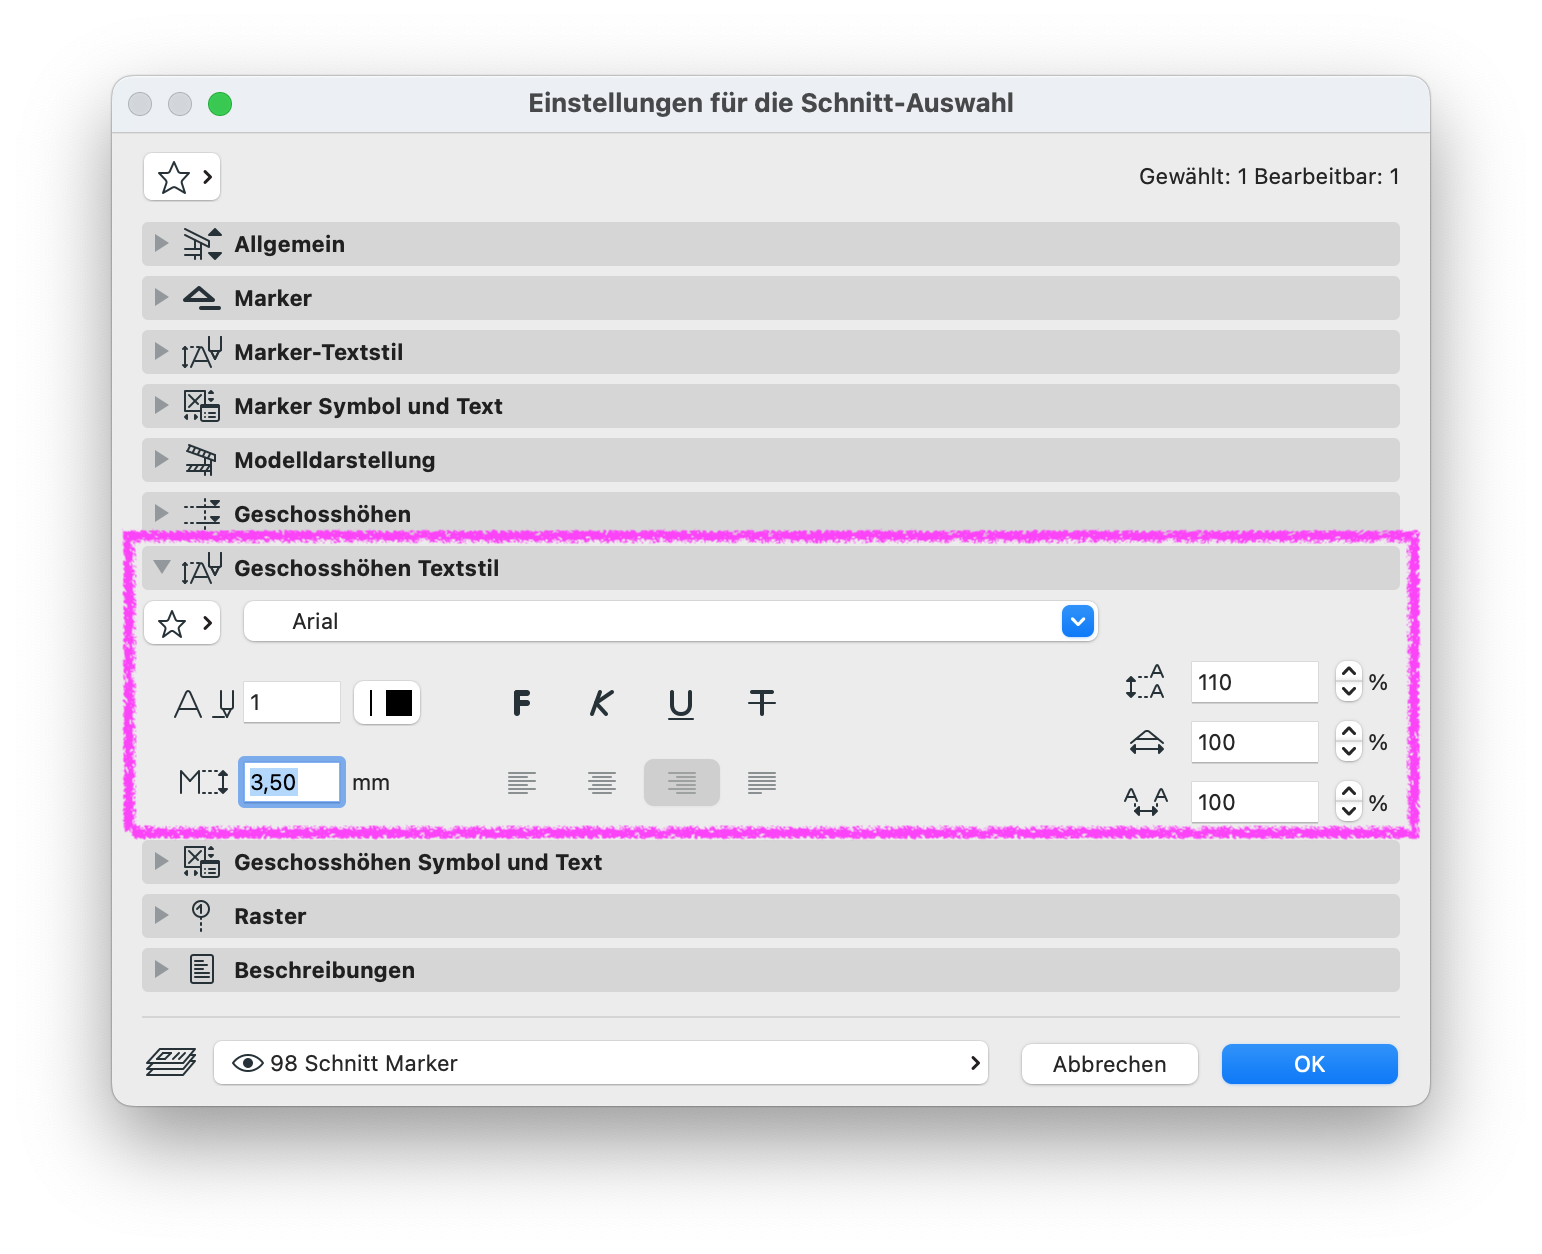Expand the Marker-Textstil panel
1542x1254 pixels.
point(161,351)
